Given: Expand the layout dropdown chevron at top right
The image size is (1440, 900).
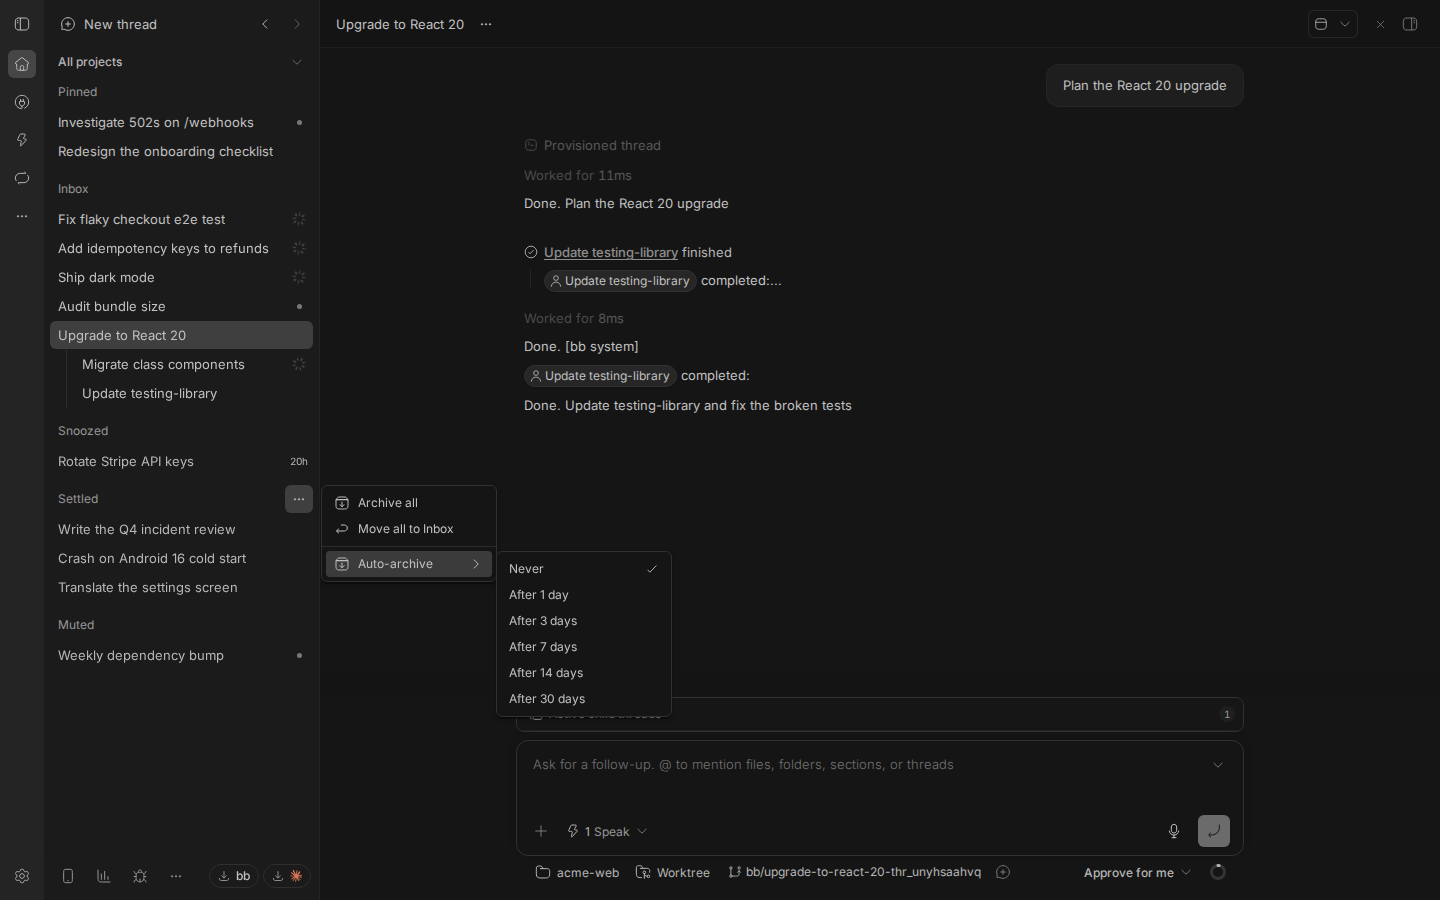Looking at the screenshot, I should 1345,24.
